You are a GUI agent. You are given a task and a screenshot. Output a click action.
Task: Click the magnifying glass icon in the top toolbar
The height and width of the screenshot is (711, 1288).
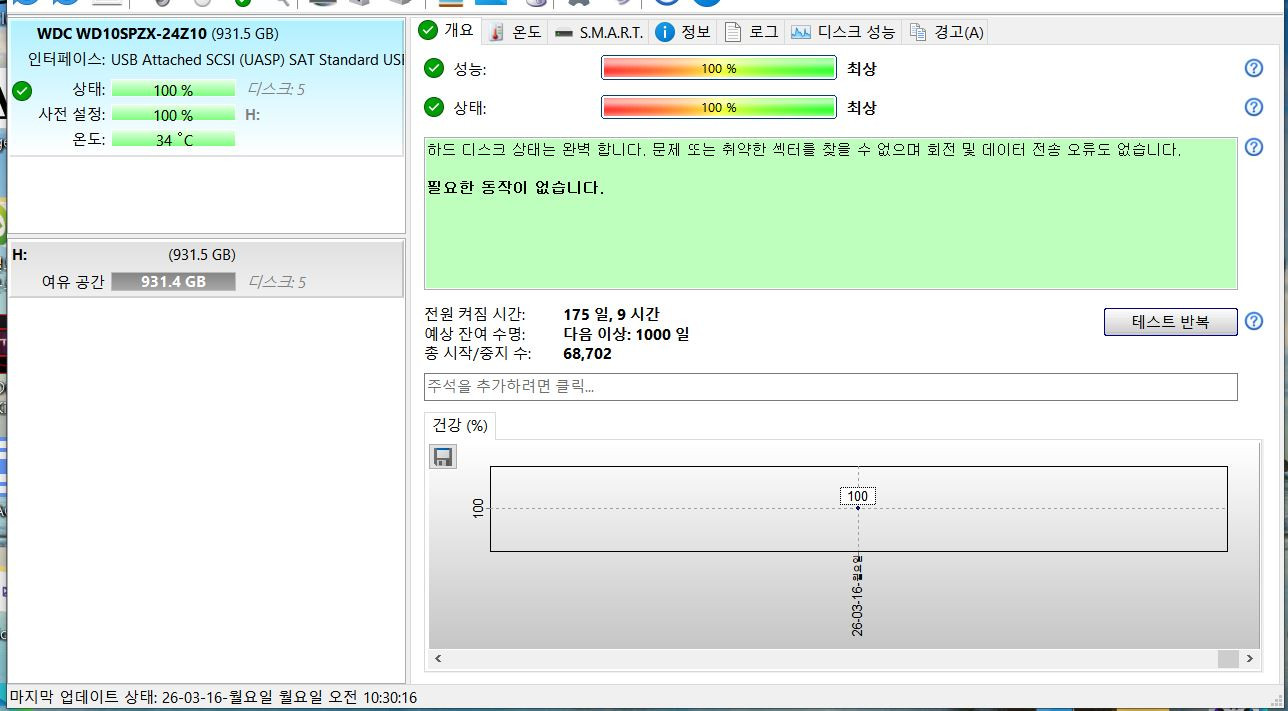(x=283, y=4)
